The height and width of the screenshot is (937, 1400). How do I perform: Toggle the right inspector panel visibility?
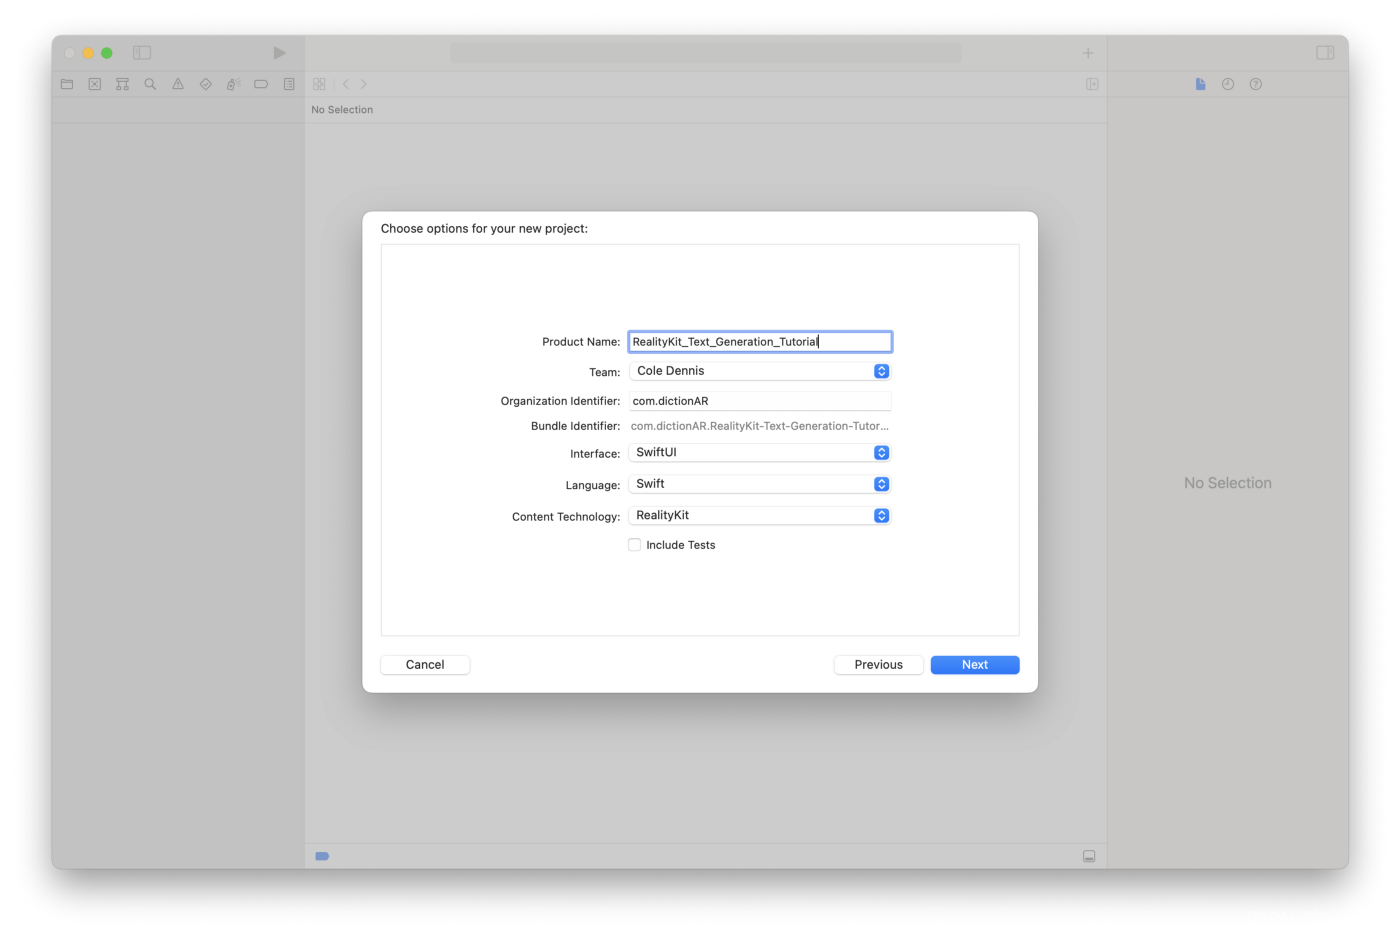pos(1325,52)
